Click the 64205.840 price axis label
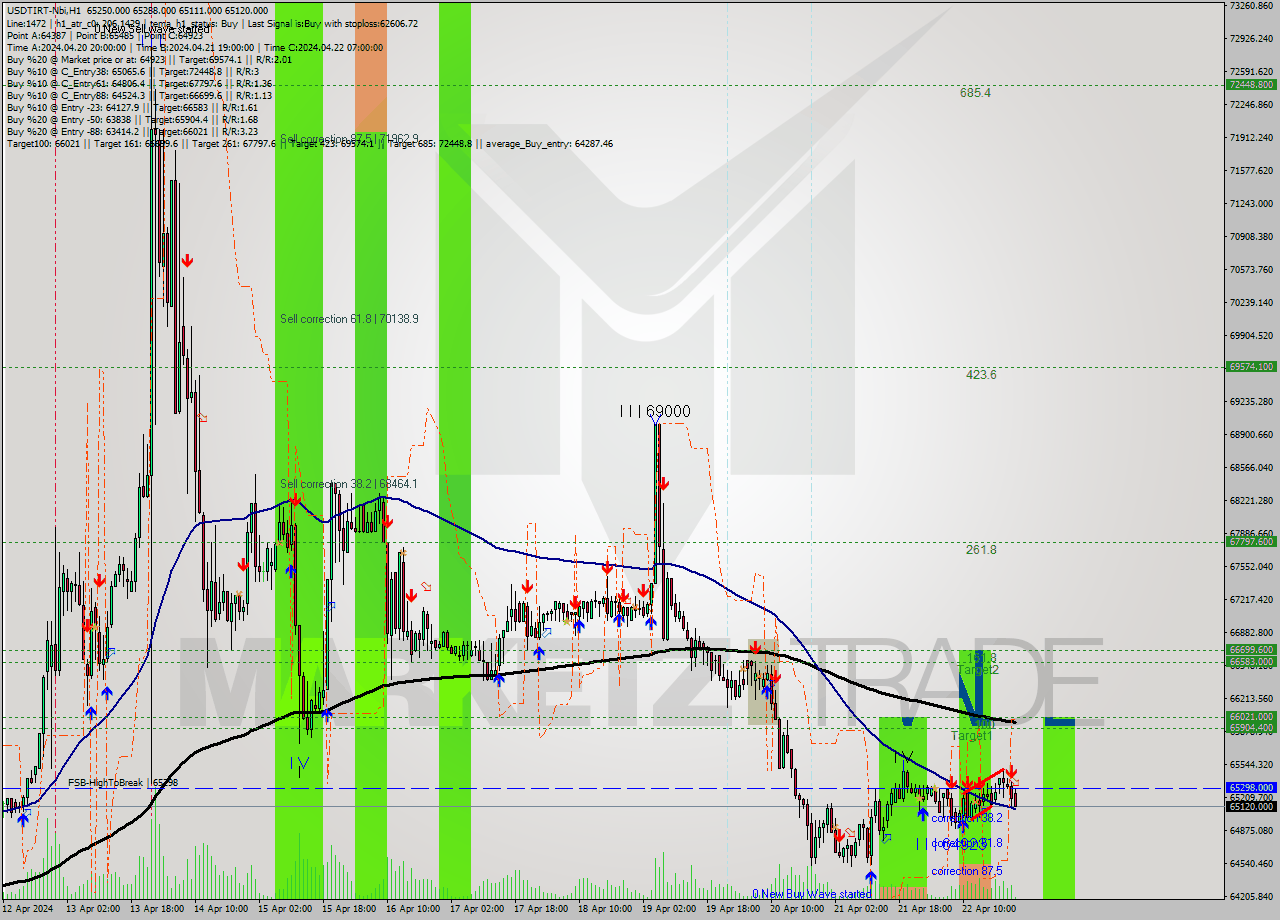This screenshot has height=920, width=1280. 1250,897
